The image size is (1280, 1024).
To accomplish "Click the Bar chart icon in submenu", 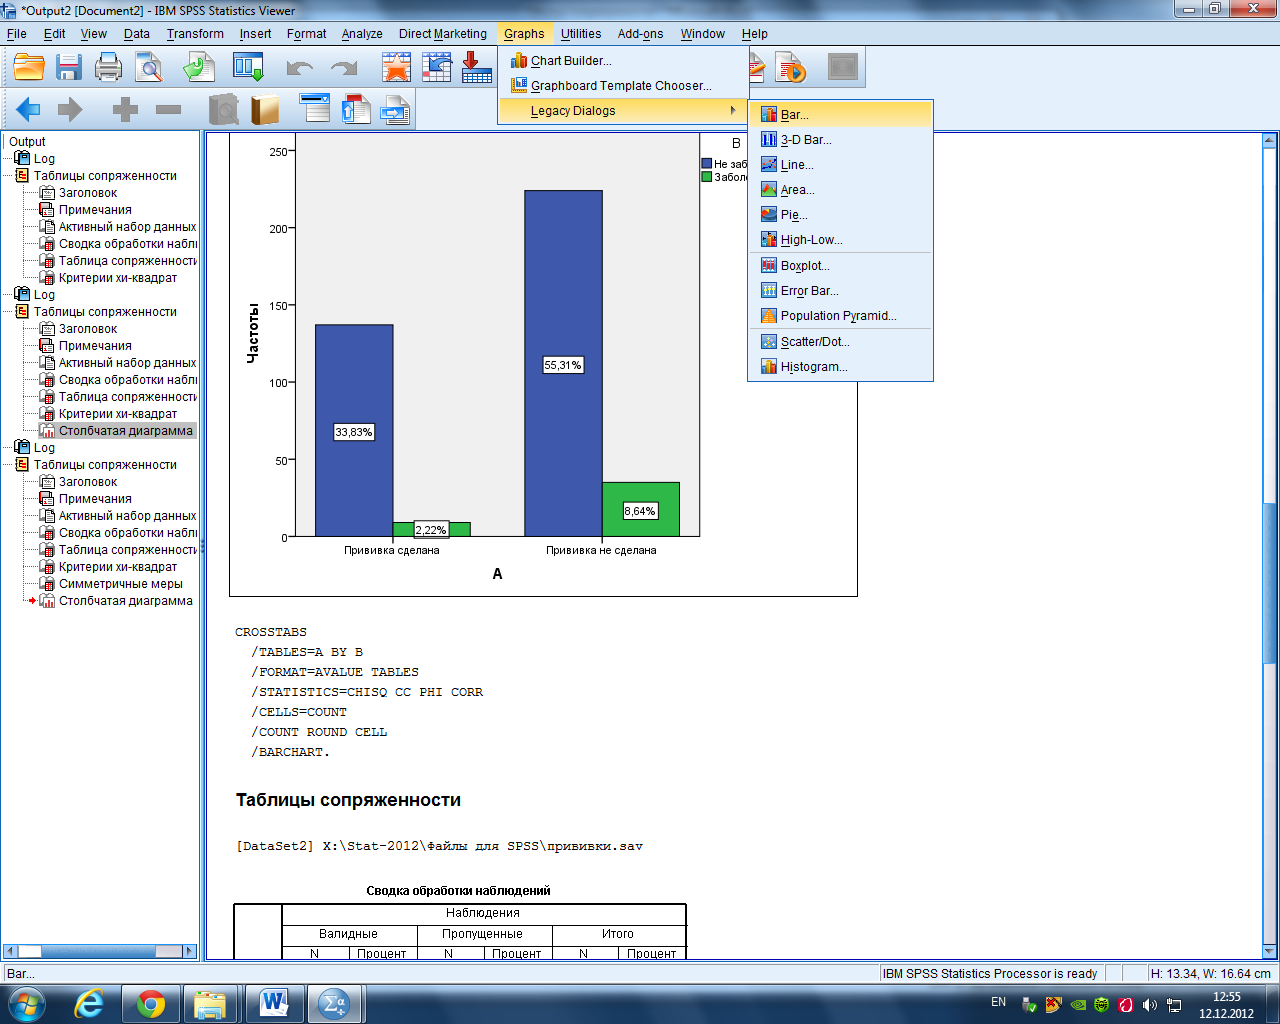I will [768, 115].
